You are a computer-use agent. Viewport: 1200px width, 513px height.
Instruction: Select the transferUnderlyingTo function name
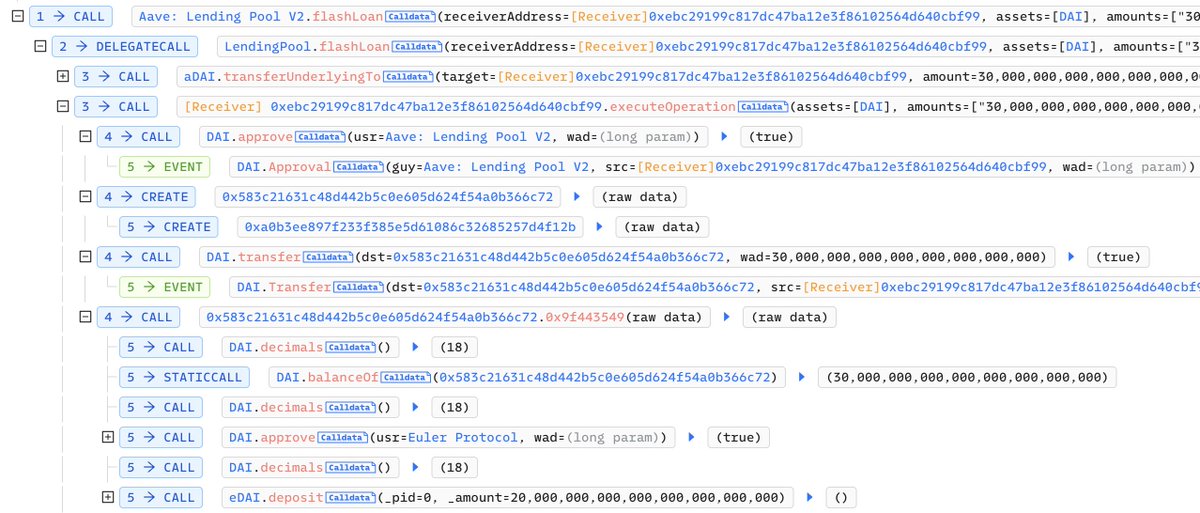[x=304, y=77]
